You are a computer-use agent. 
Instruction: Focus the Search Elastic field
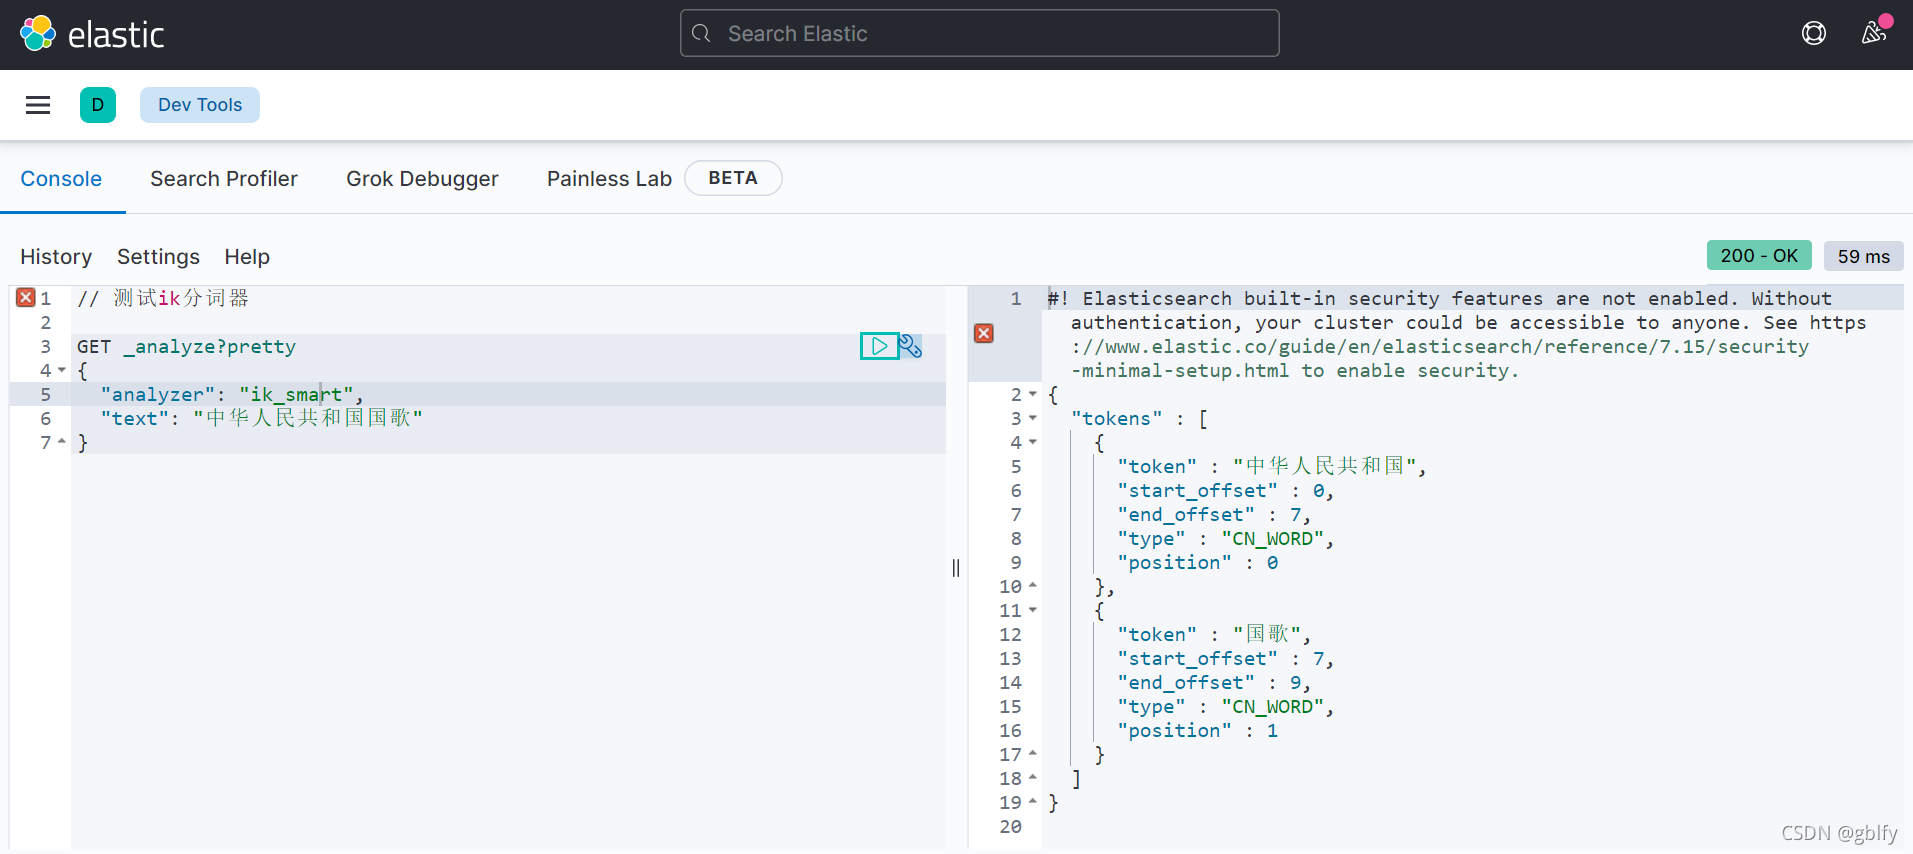click(x=980, y=34)
